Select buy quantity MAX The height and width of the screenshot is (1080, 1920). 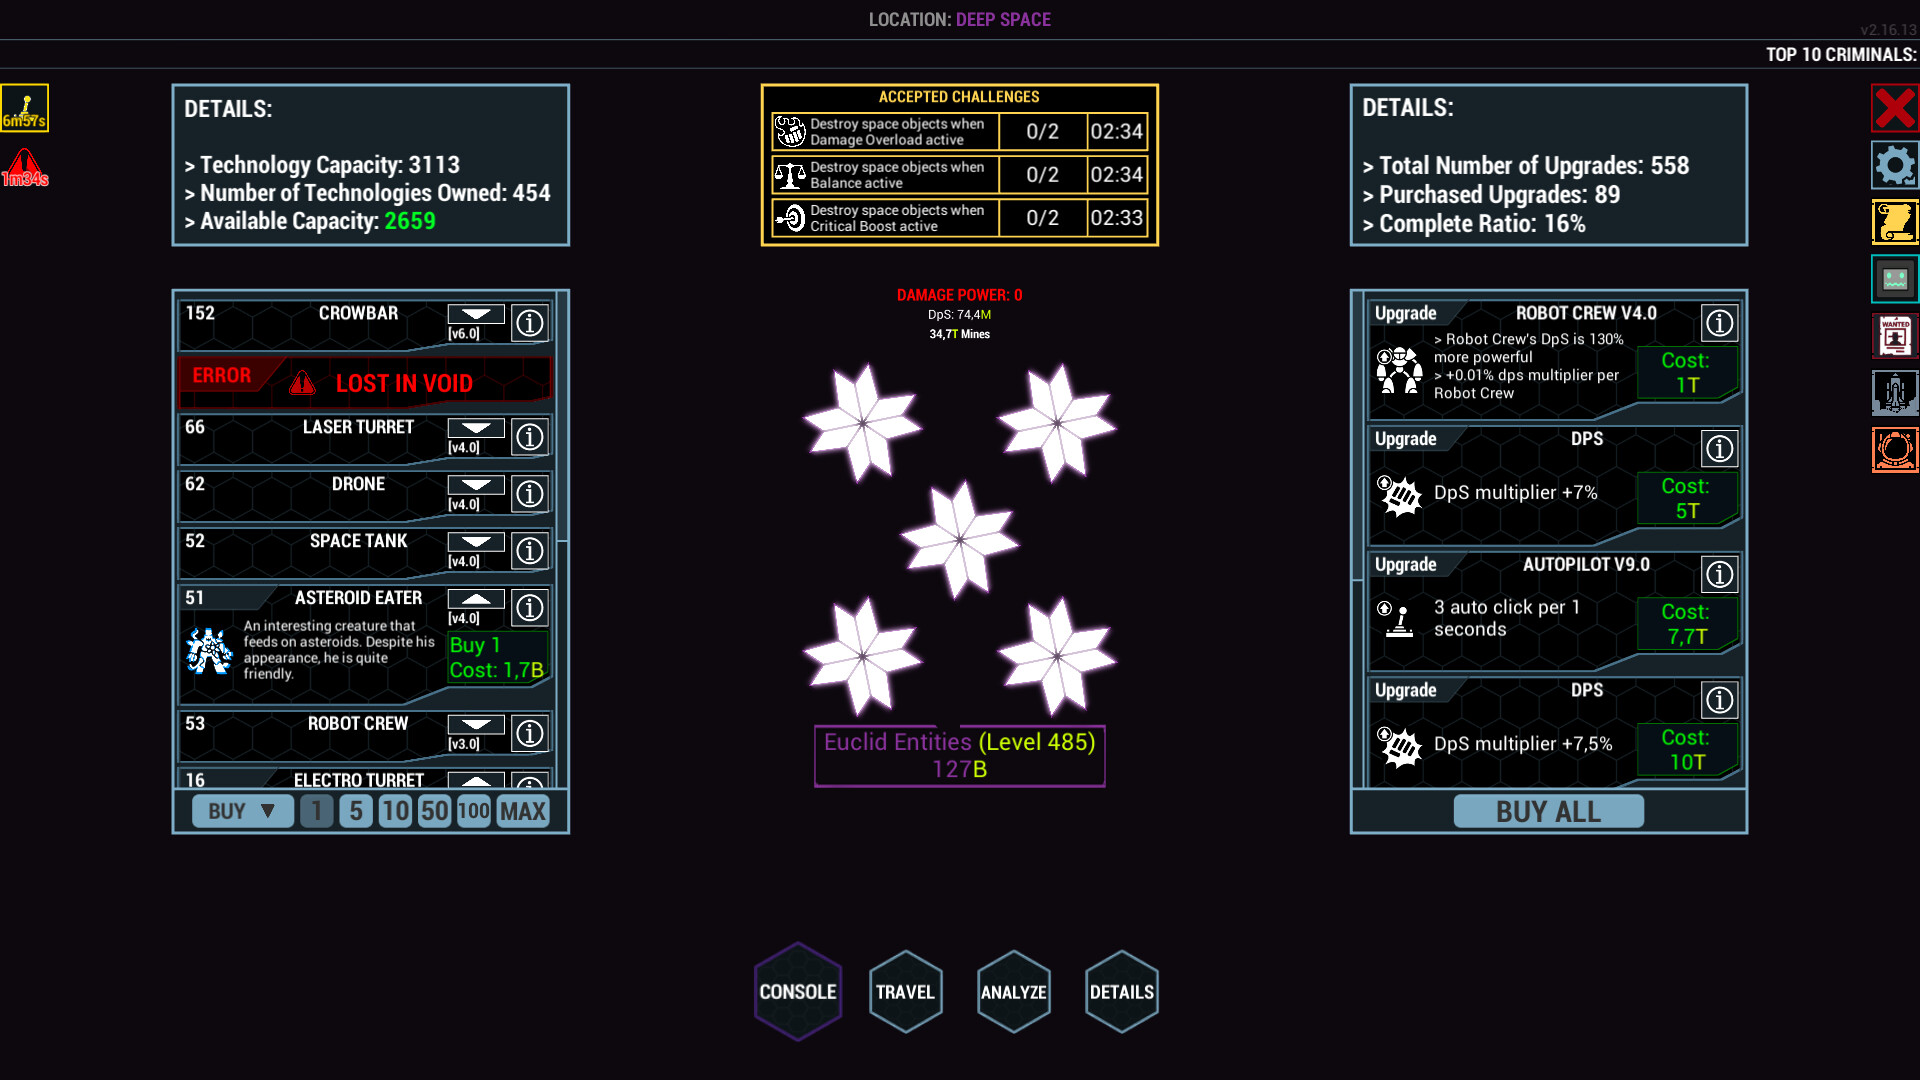coord(522,811)
